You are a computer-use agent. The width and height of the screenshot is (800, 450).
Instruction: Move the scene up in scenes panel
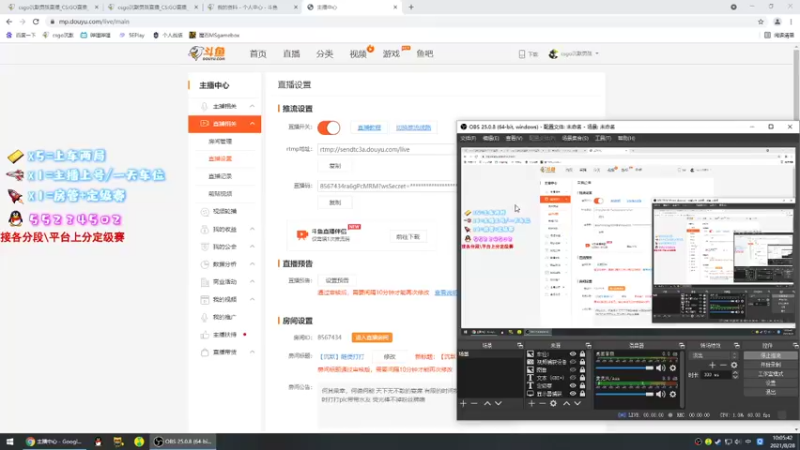[x=487, y=404]
